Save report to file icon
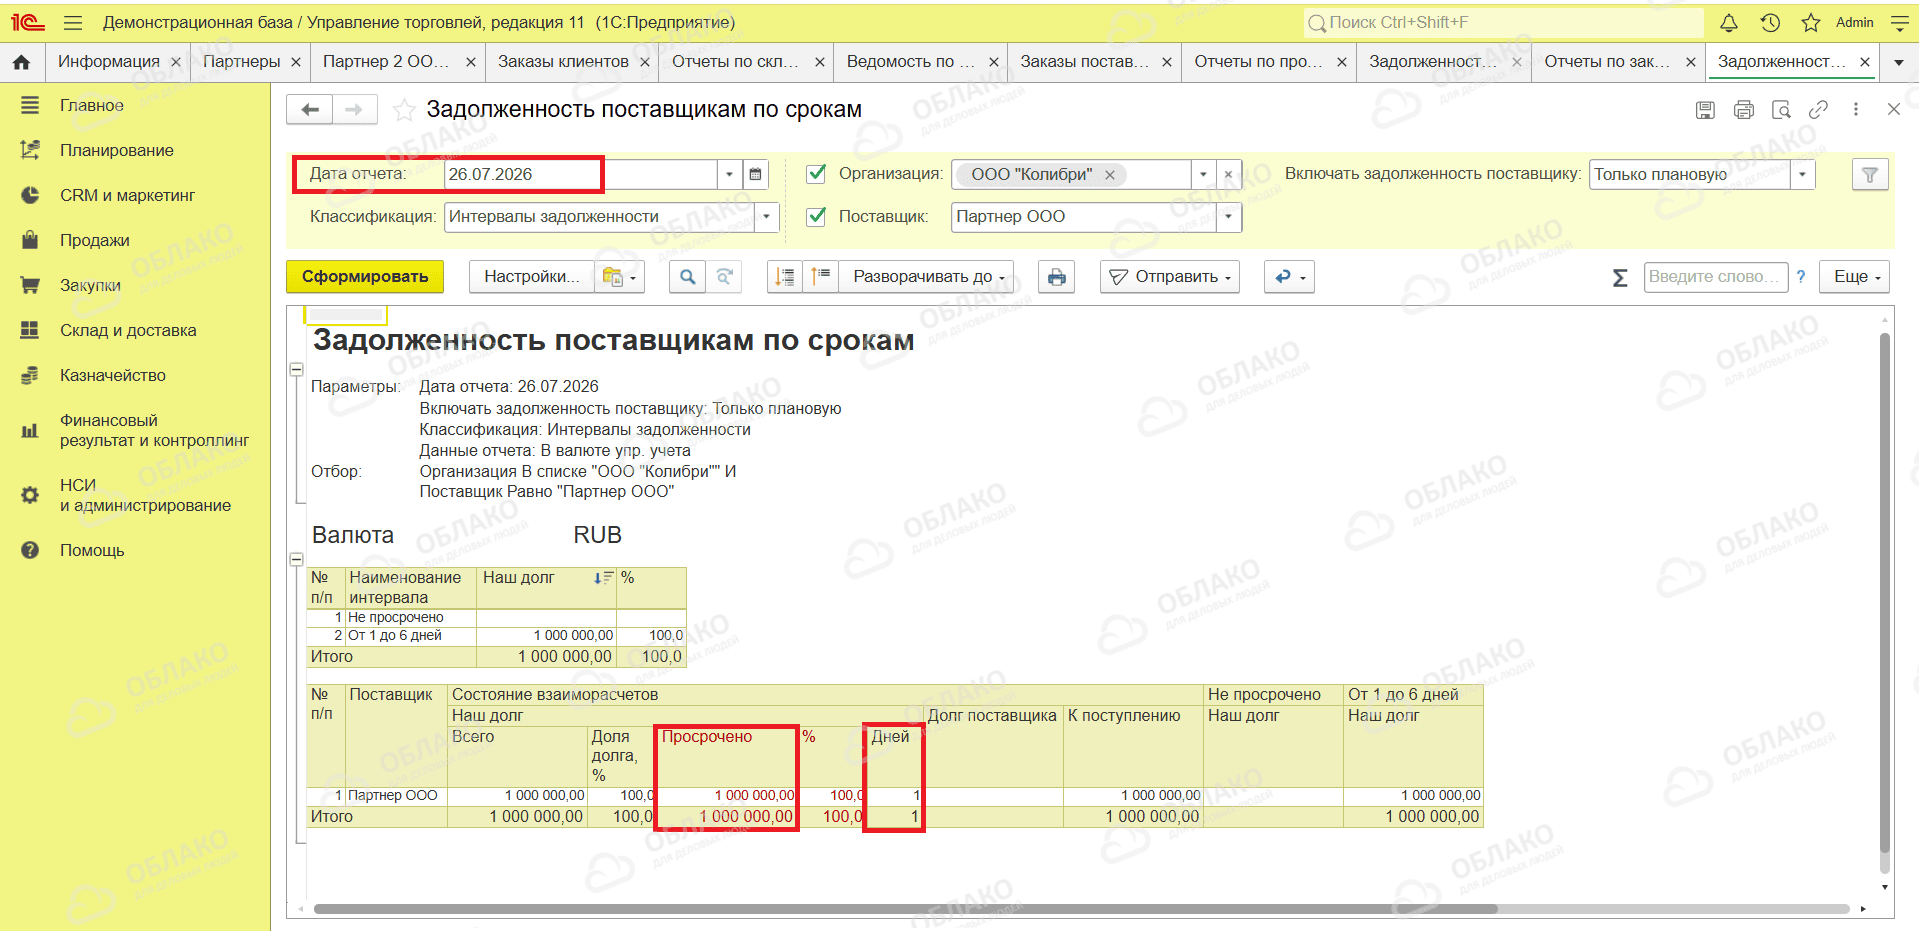 [x=1706, y=110]
